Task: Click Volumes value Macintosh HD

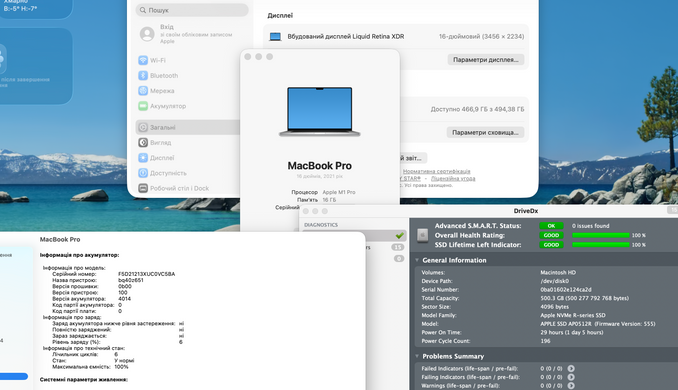Action: 558,272
